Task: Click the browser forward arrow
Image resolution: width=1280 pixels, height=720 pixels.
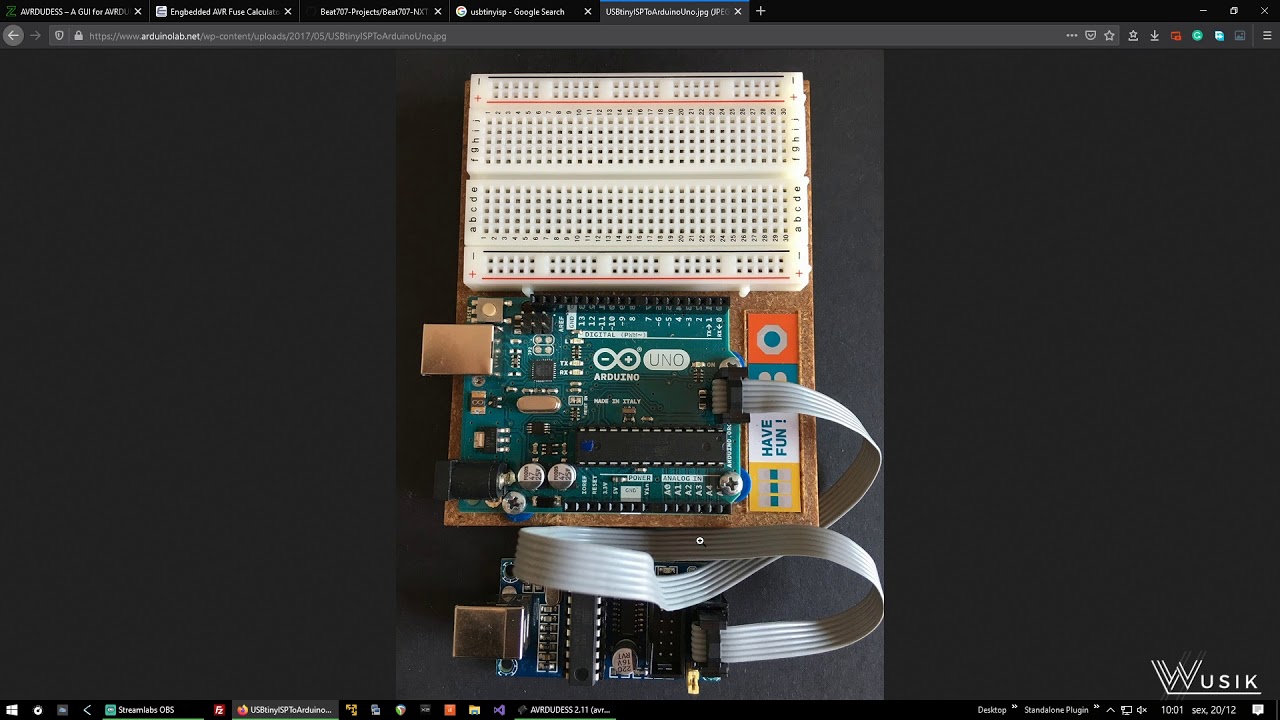Action: coord(35,35)
